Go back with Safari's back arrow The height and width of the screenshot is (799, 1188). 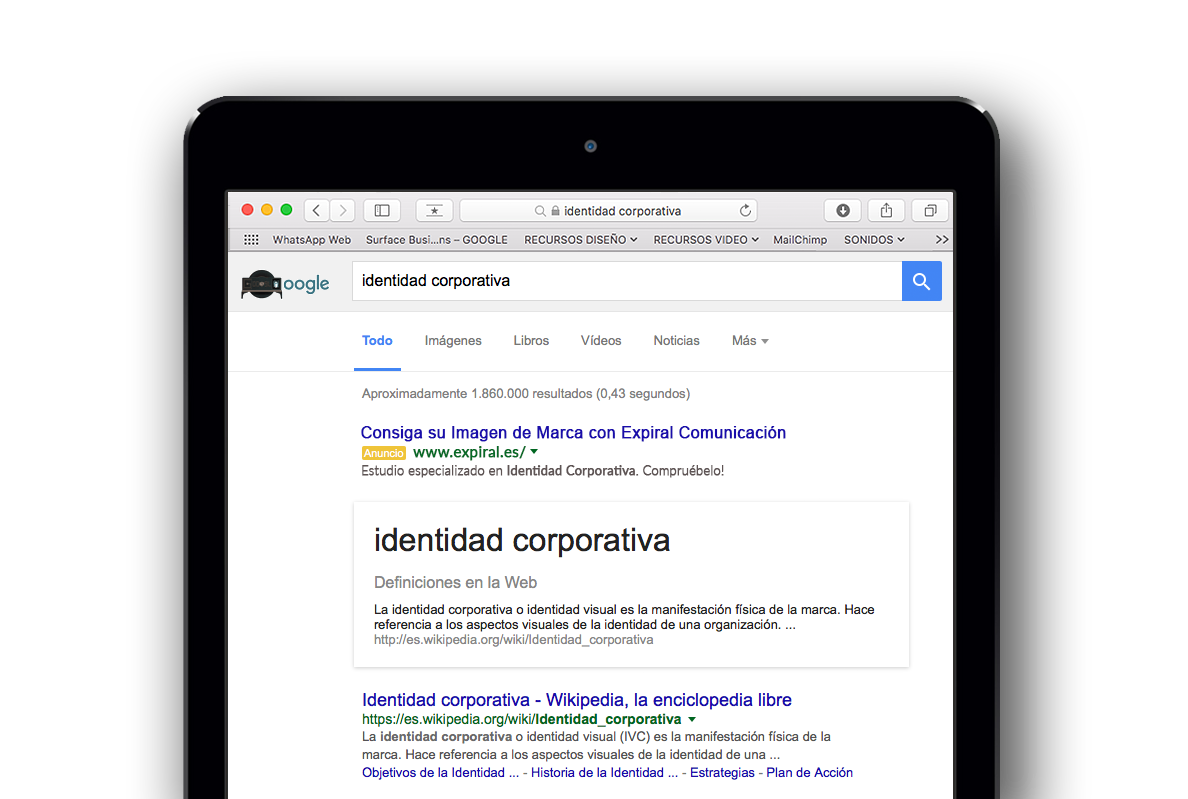pyautogui.click(x=317, y=211)
